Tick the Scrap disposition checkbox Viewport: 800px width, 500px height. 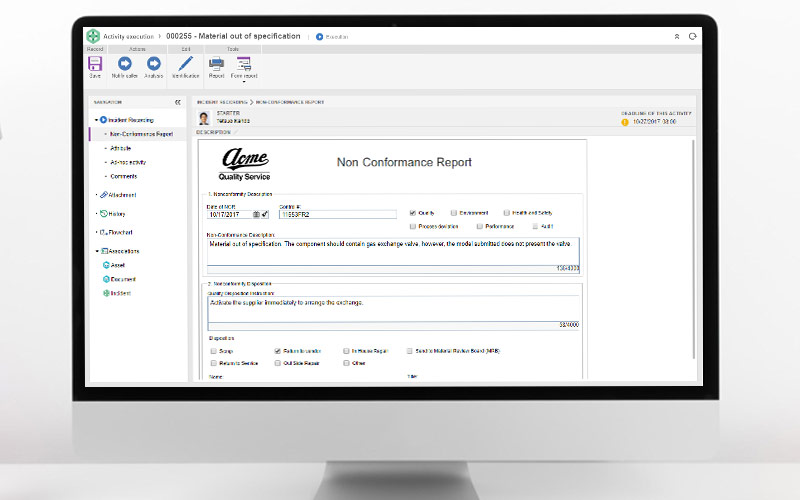pyautogui.click(x=213, y=351)
